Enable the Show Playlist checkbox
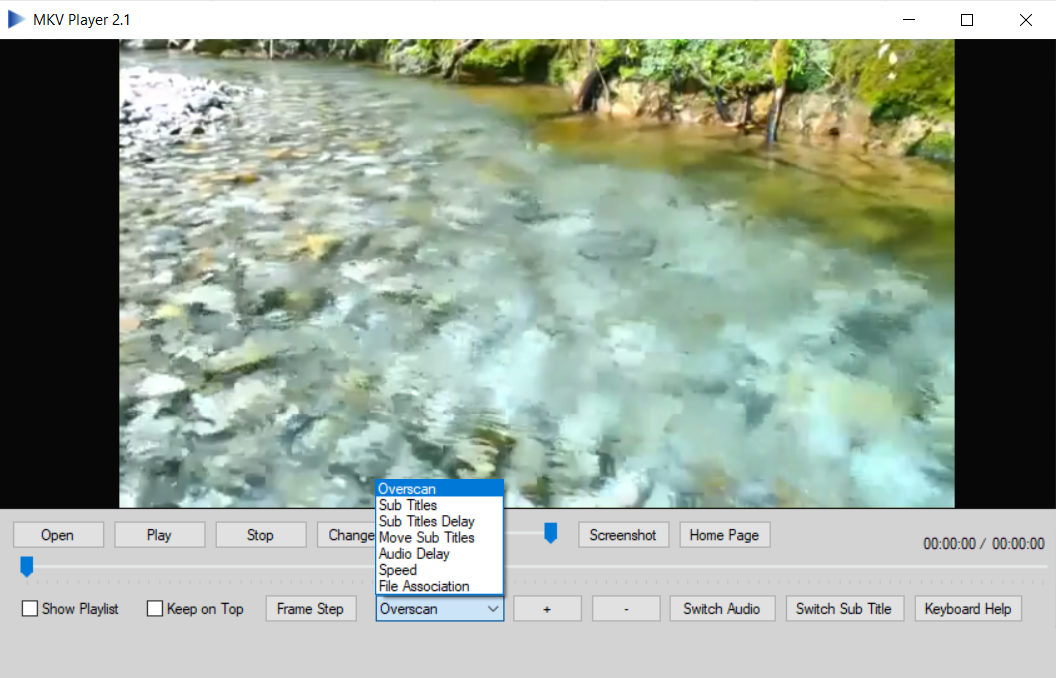This screenshot has width=1056, height=678. pyautogui.click(x=31, y=609)
